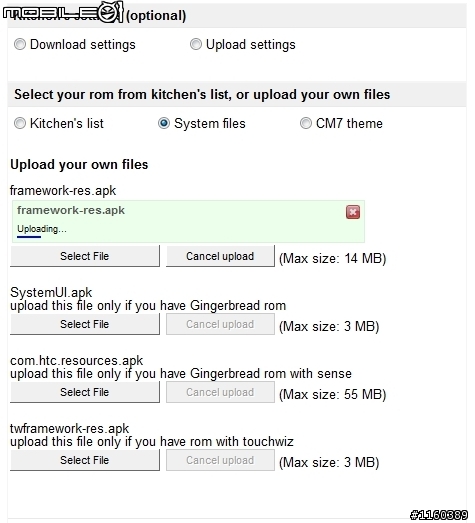
Task: Remove the framework-res.apk upload with red X
Action: (x=353, y=212)
